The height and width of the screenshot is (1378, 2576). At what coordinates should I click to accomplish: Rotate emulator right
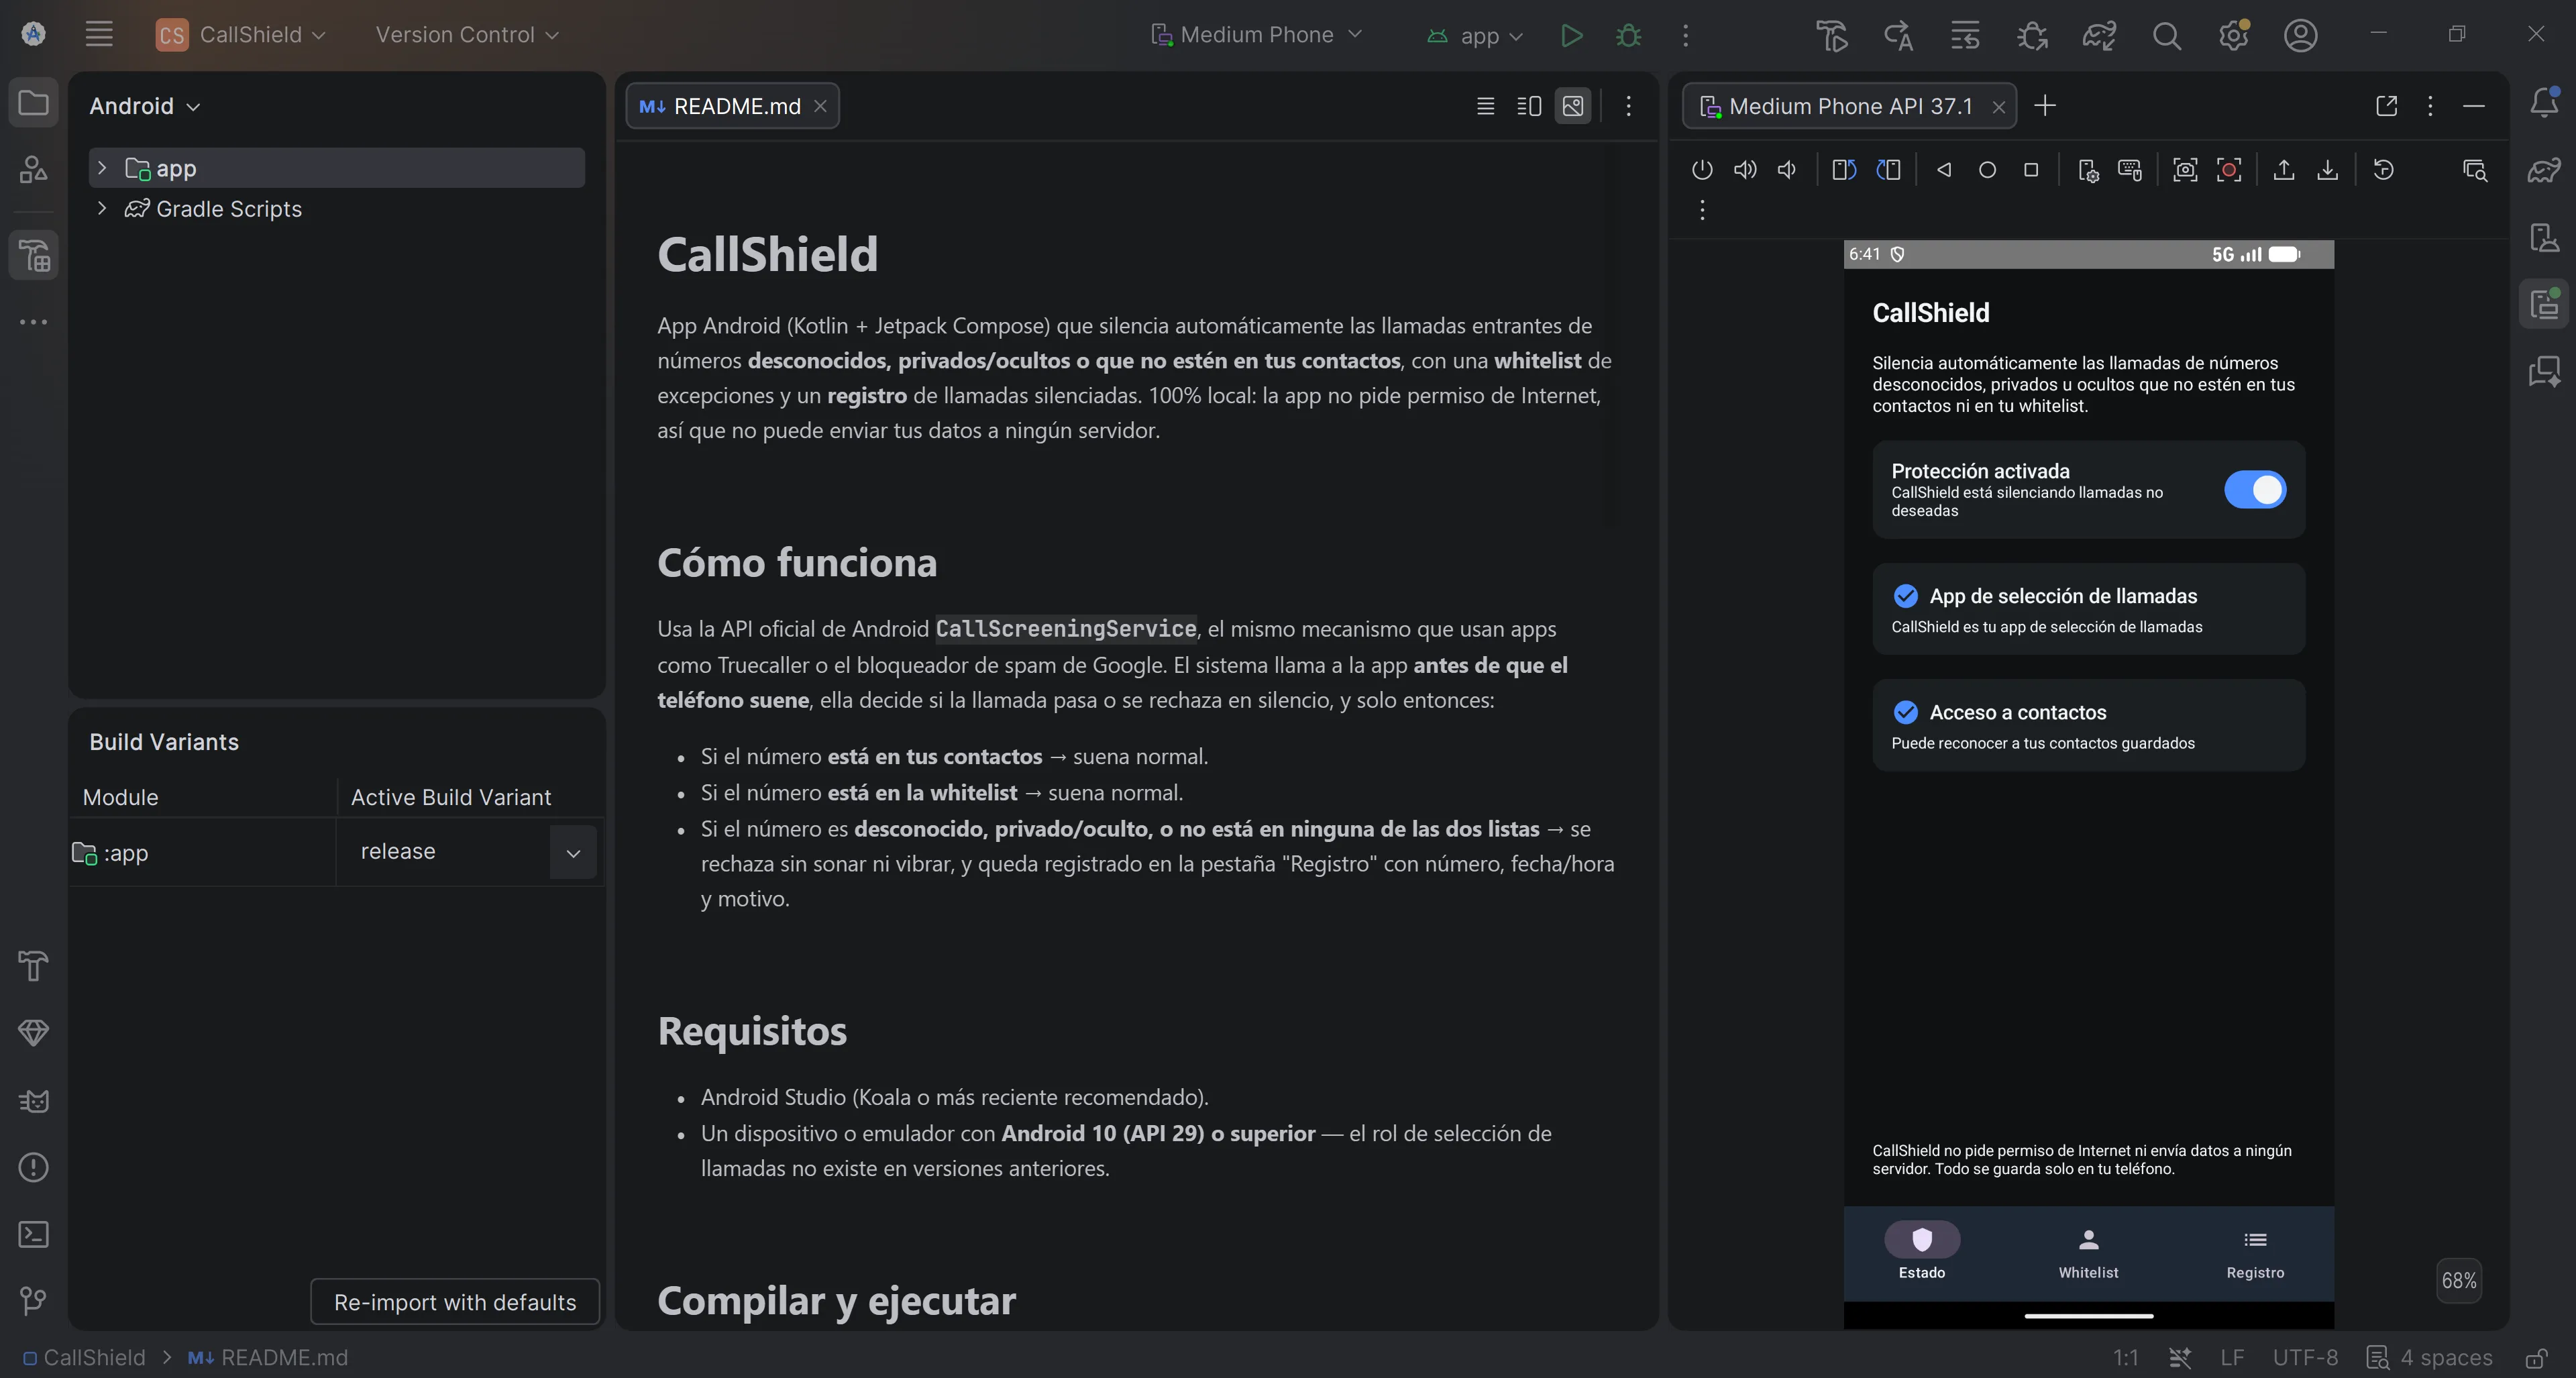point(1888,170)
